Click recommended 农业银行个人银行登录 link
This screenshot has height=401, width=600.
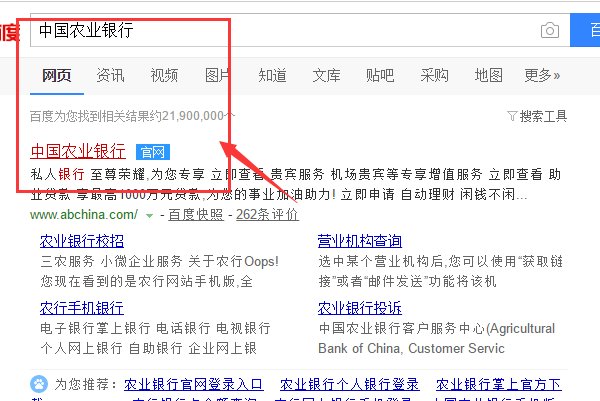click(x=350, y=385)
